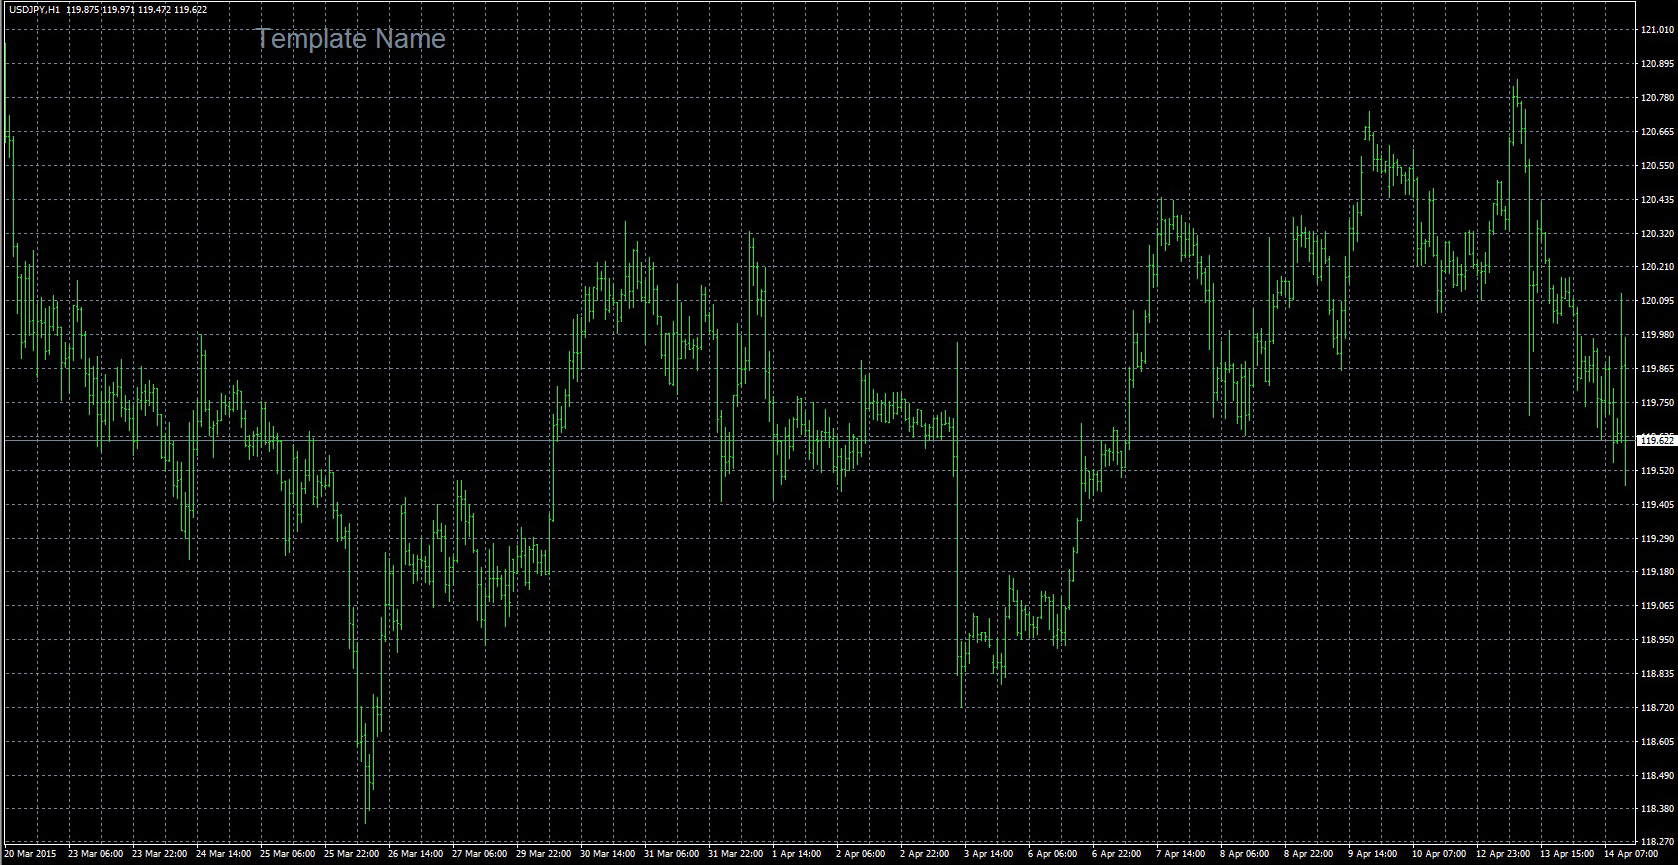The width and height of the screenshot is (1678, 865).
Task: Select the 120.210 price level label
Action: (1657, 267)
